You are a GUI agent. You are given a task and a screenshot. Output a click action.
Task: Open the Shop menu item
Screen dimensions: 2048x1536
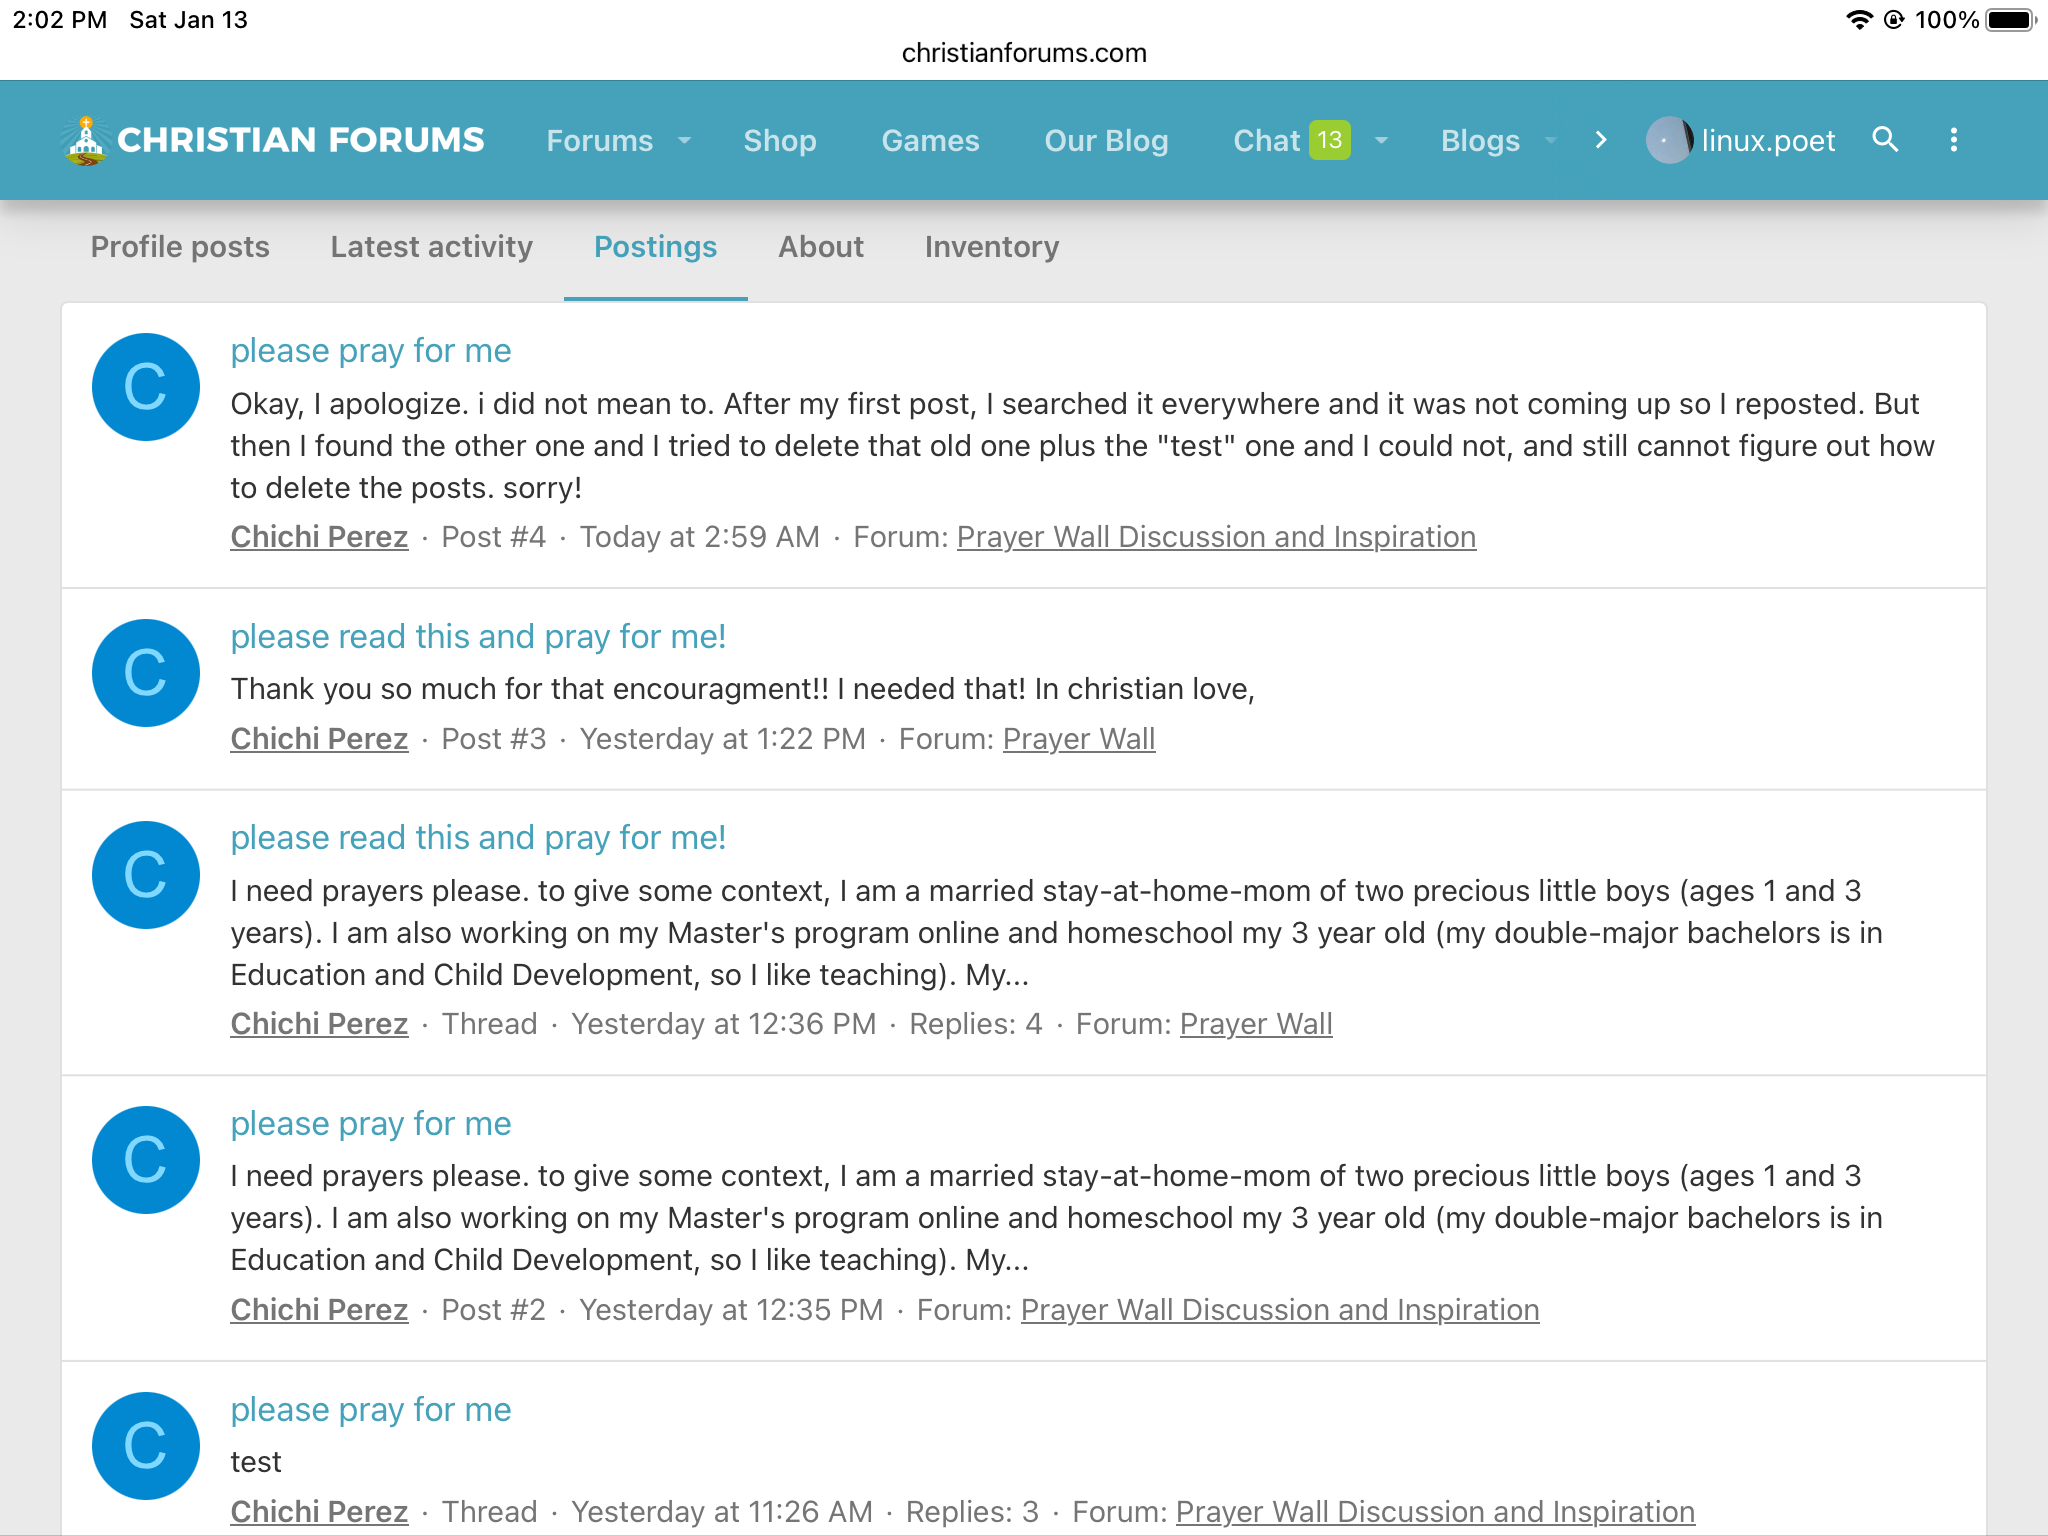779,141
